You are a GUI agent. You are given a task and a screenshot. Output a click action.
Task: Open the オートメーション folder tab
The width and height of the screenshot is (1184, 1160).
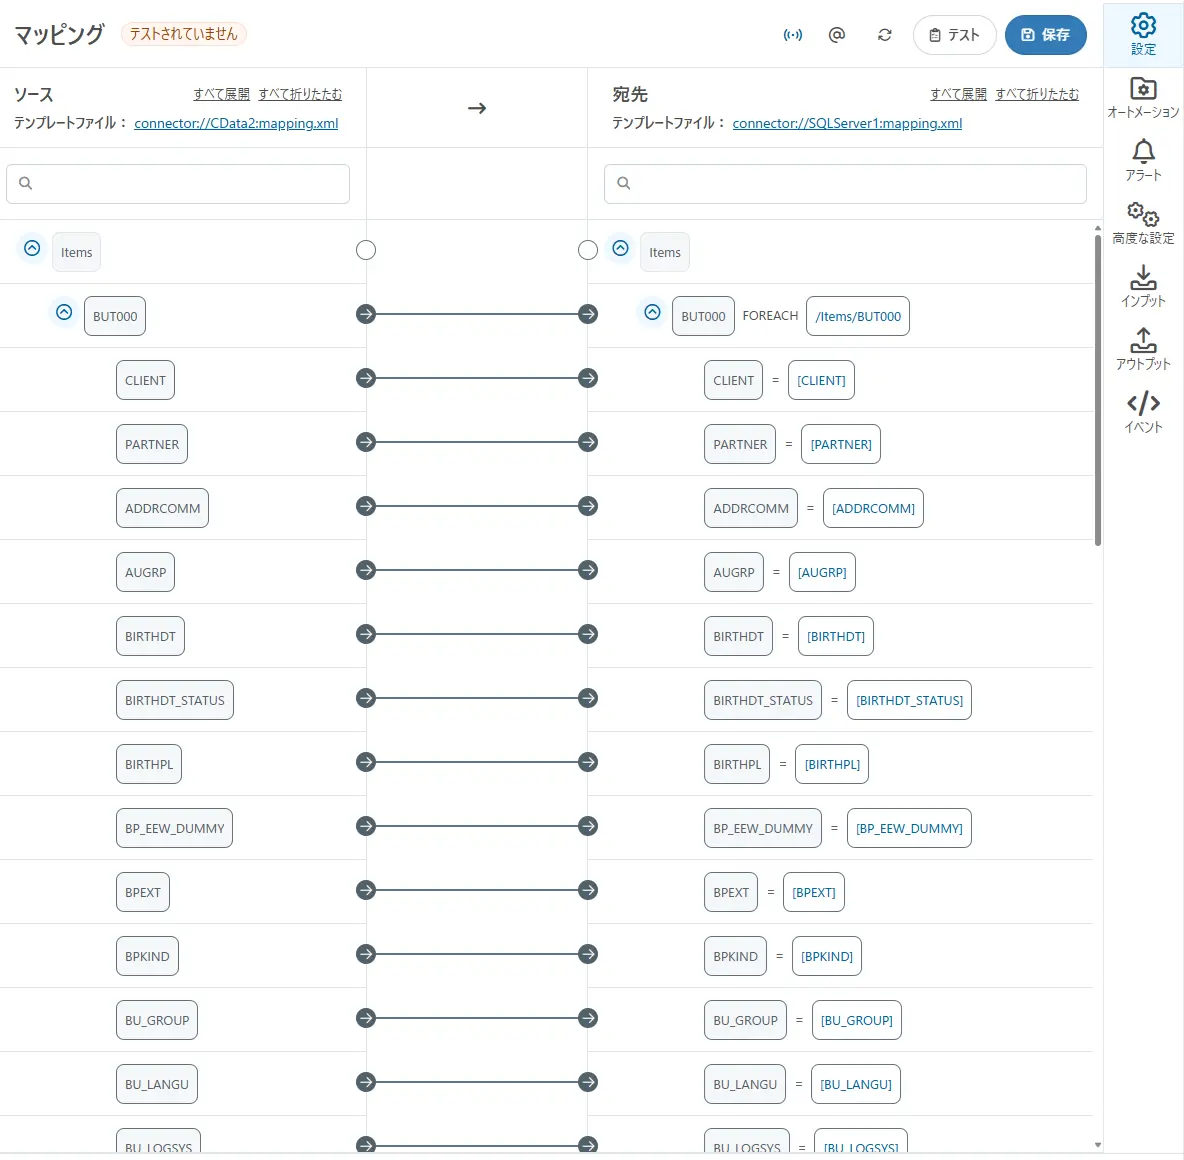[x=1143, y=97]
